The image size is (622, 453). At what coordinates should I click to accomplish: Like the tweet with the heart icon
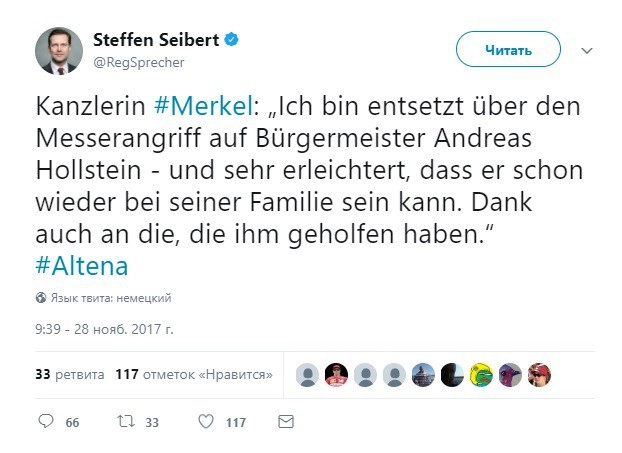pyautogui.click(x=205, y=422)
